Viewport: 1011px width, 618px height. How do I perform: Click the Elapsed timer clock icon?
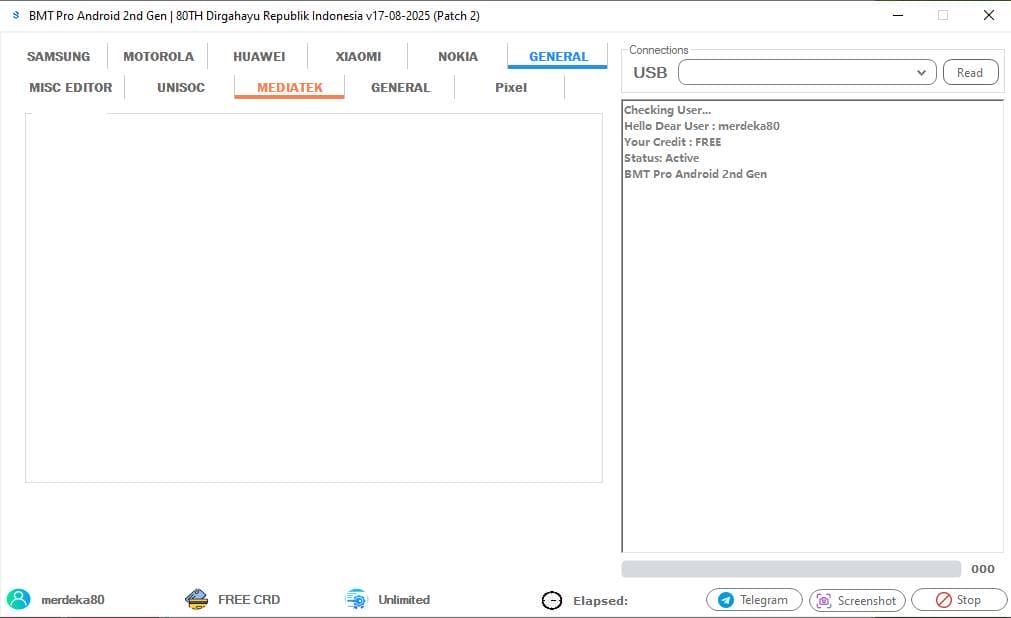(551, 599)
